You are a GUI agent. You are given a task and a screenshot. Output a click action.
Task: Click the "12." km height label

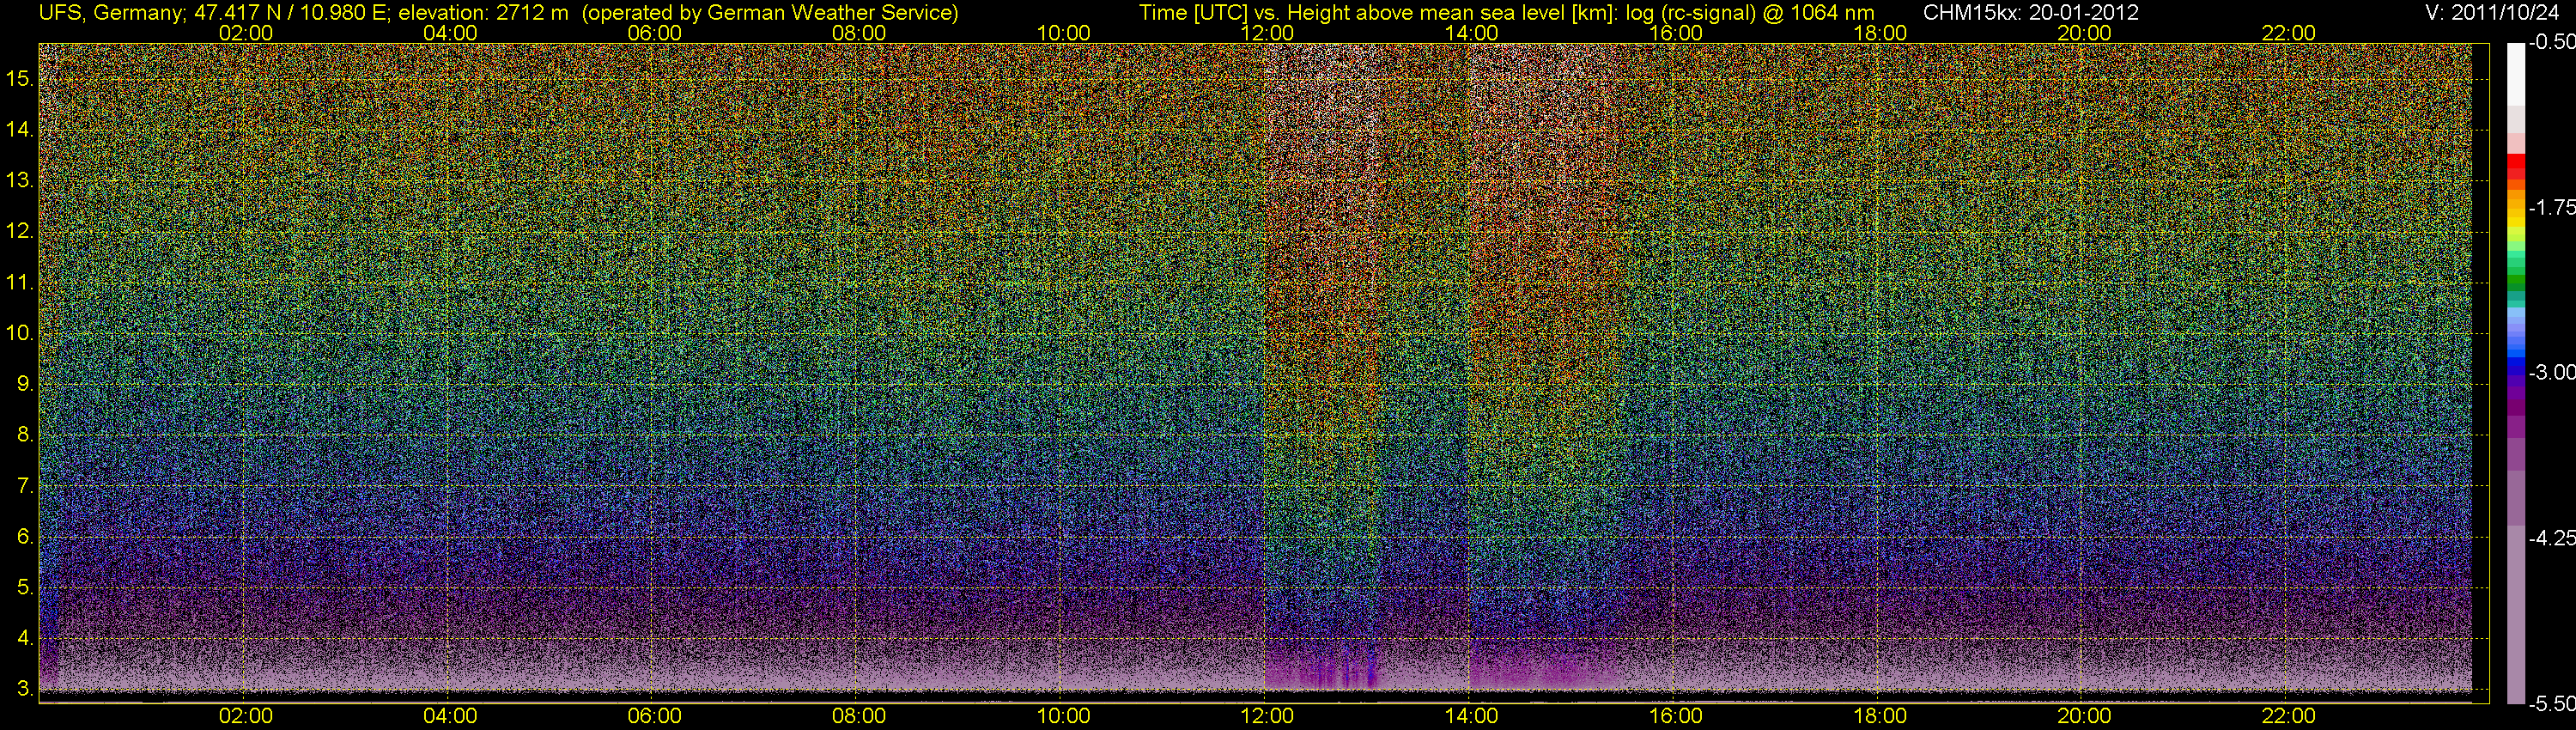point(20,231)
